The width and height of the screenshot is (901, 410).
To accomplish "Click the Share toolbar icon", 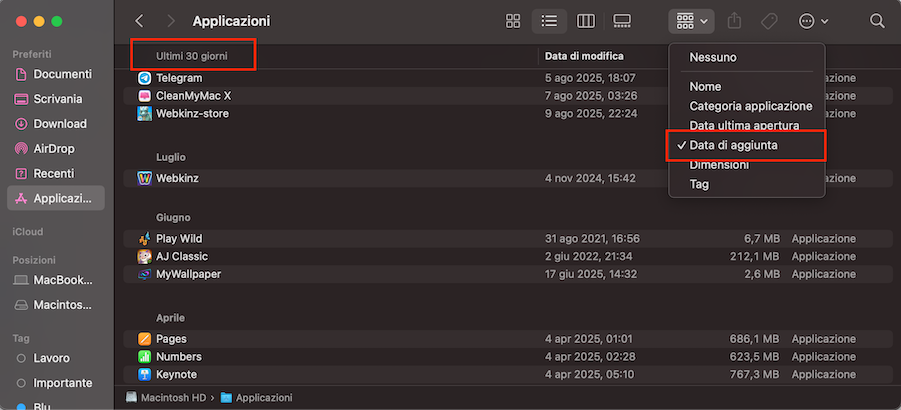I will coord(735,21).
